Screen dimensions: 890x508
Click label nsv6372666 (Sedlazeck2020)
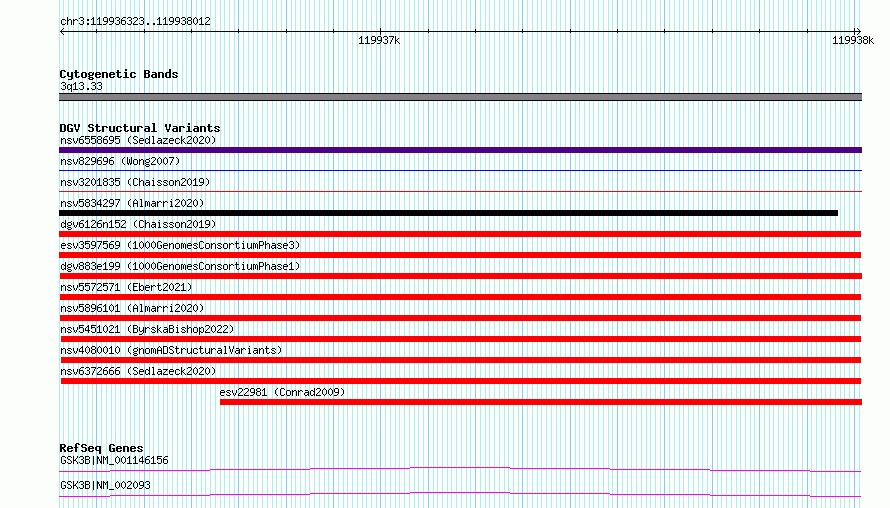(x=138, y=371)
